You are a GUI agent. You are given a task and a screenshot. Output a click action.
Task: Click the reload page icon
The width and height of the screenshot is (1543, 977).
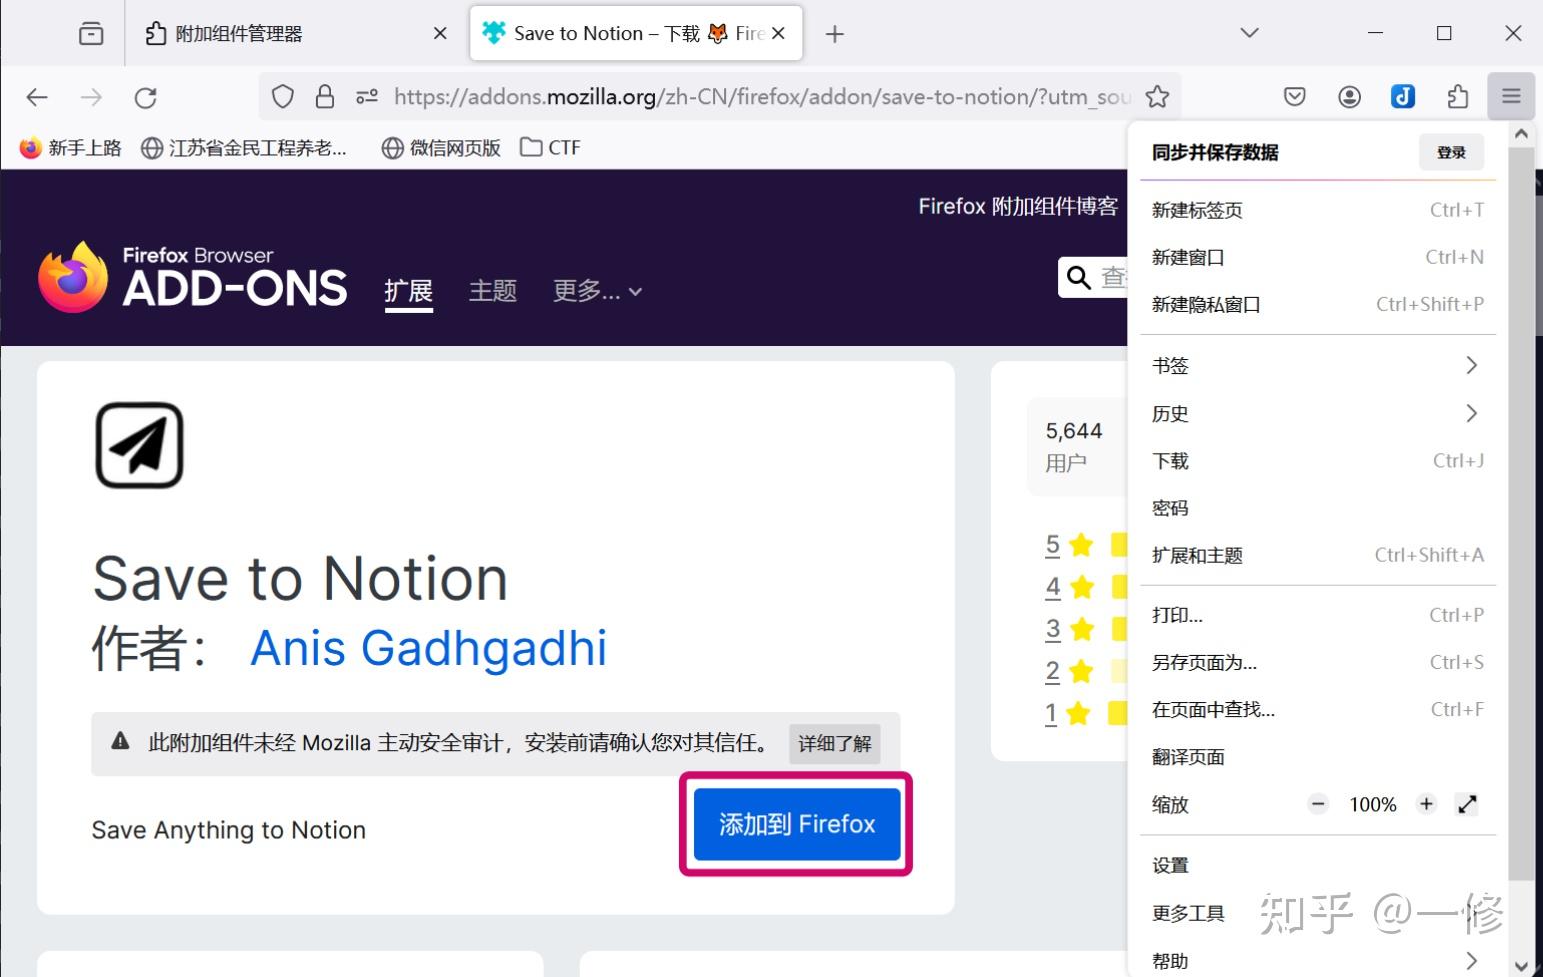point(146,96)
